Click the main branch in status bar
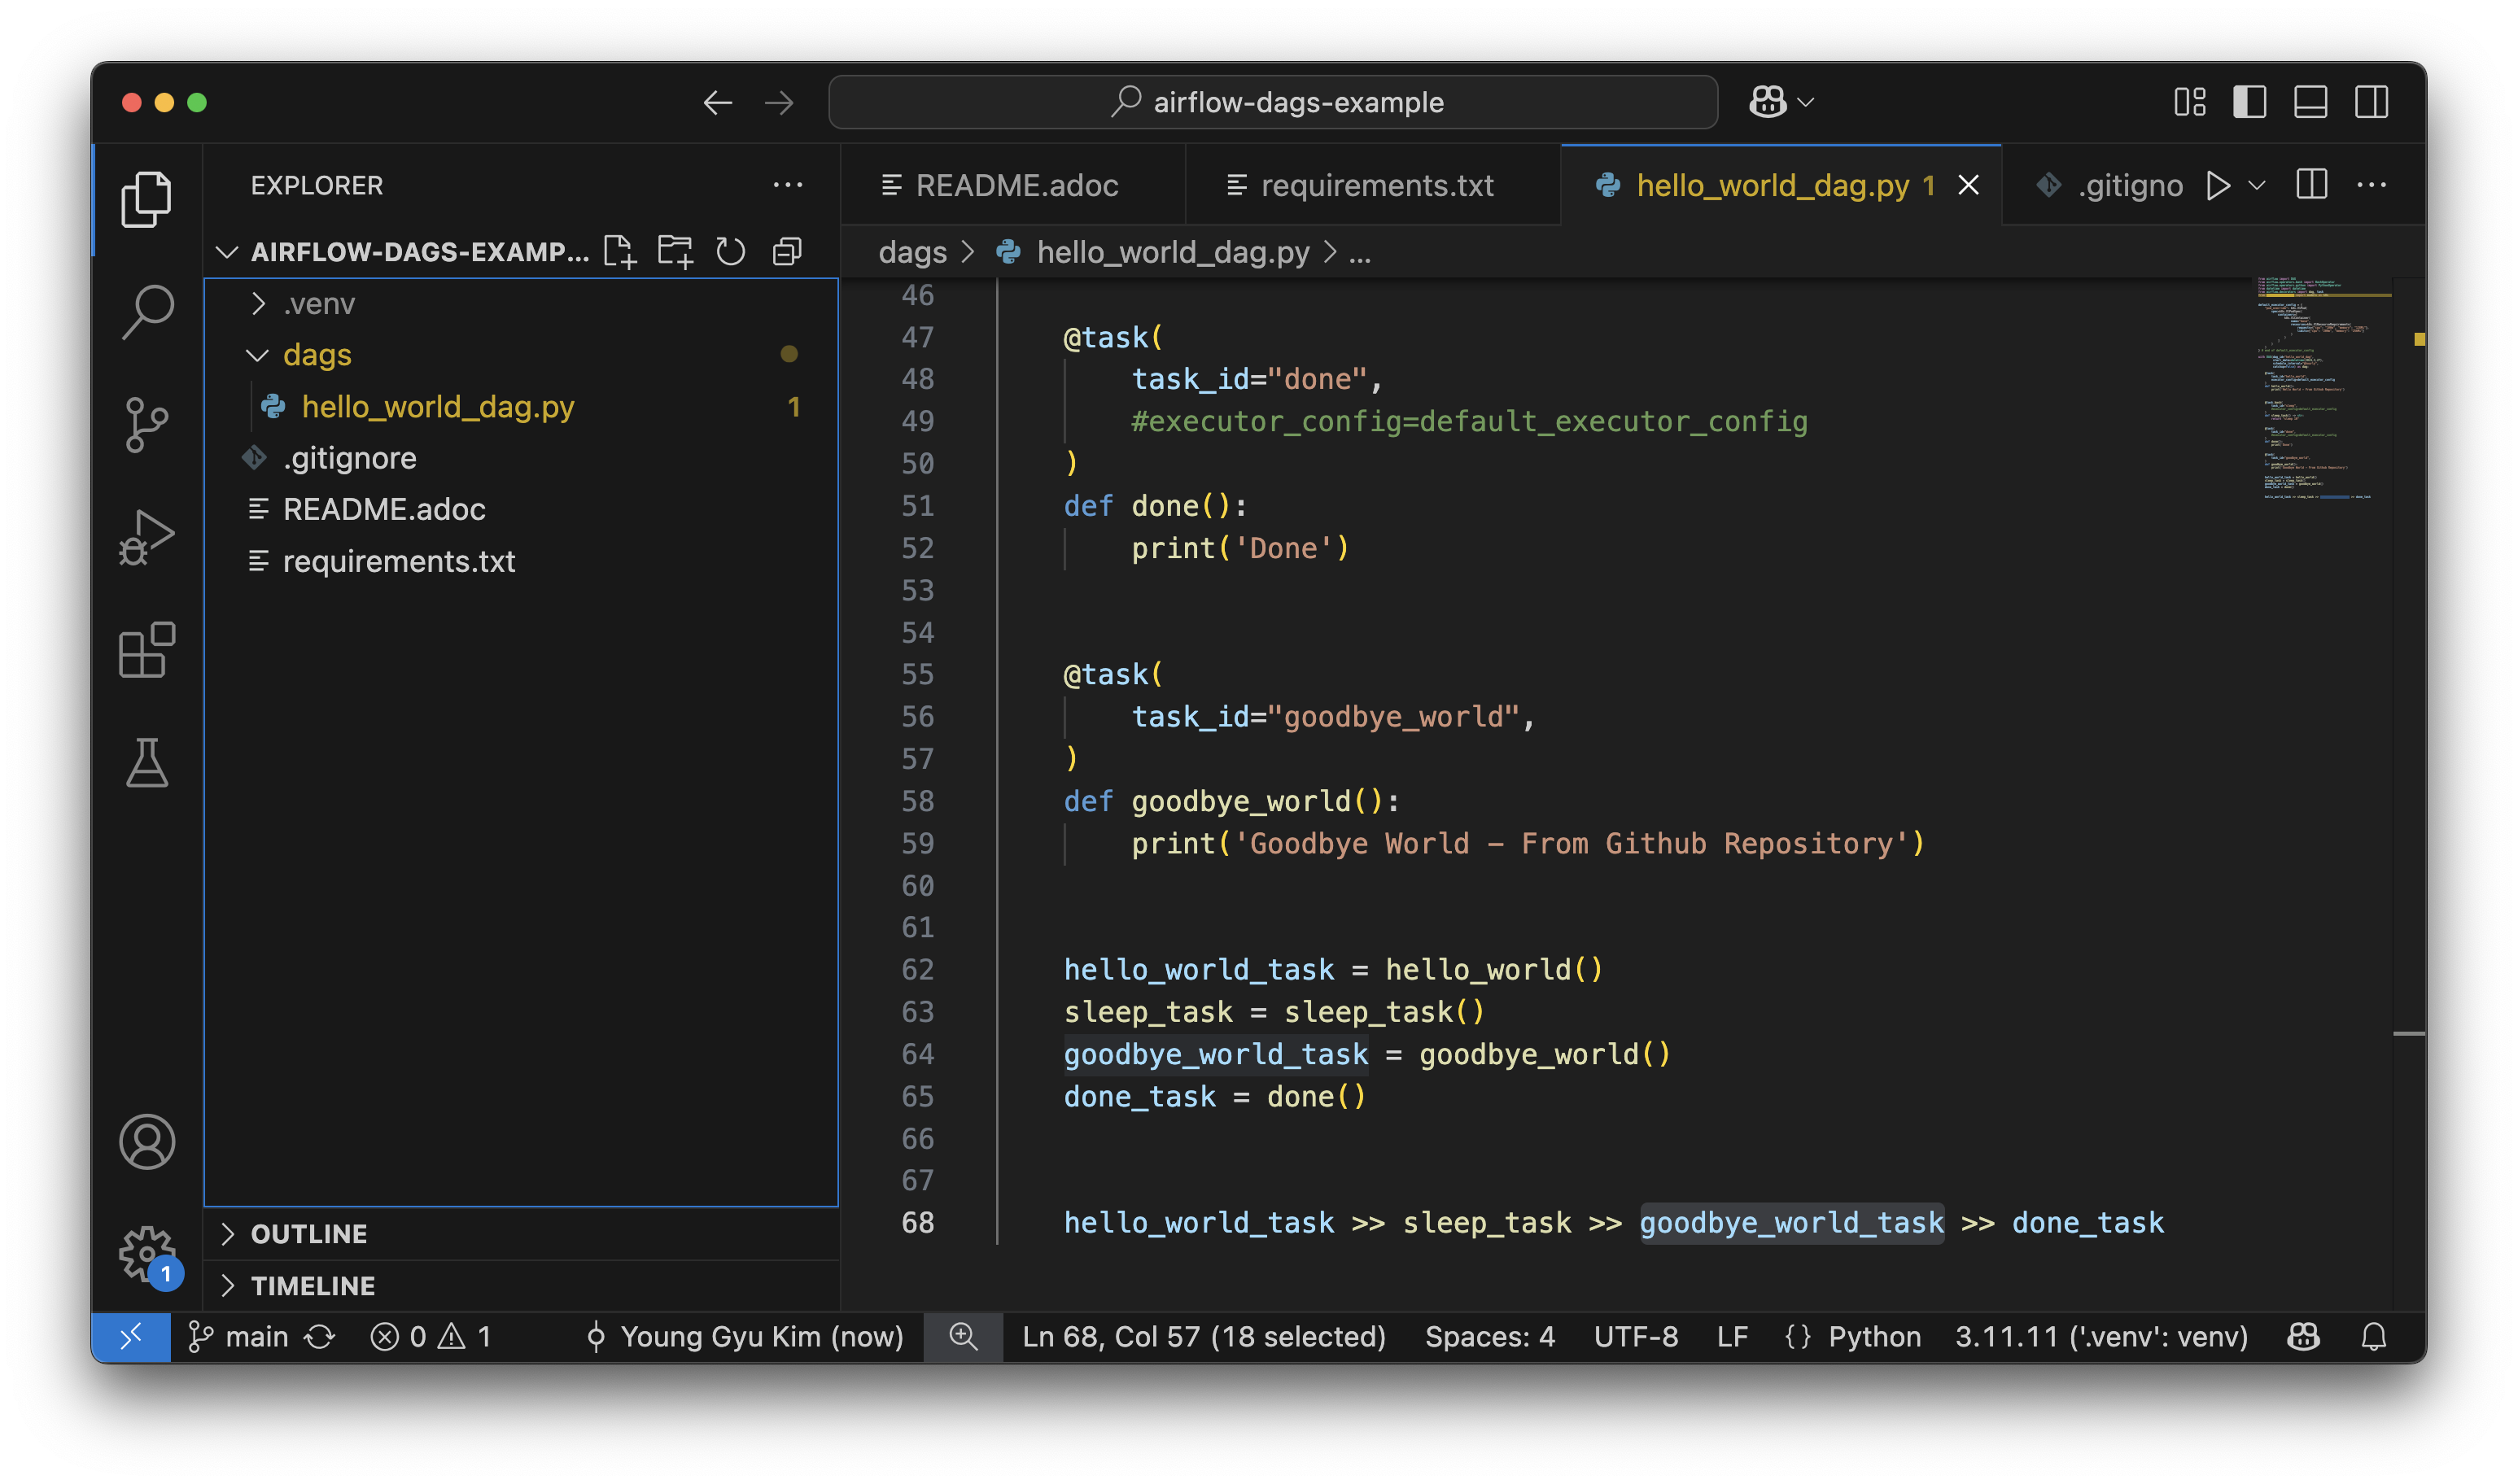This screenshot has width=2518, height=1484. (239, 1336)
